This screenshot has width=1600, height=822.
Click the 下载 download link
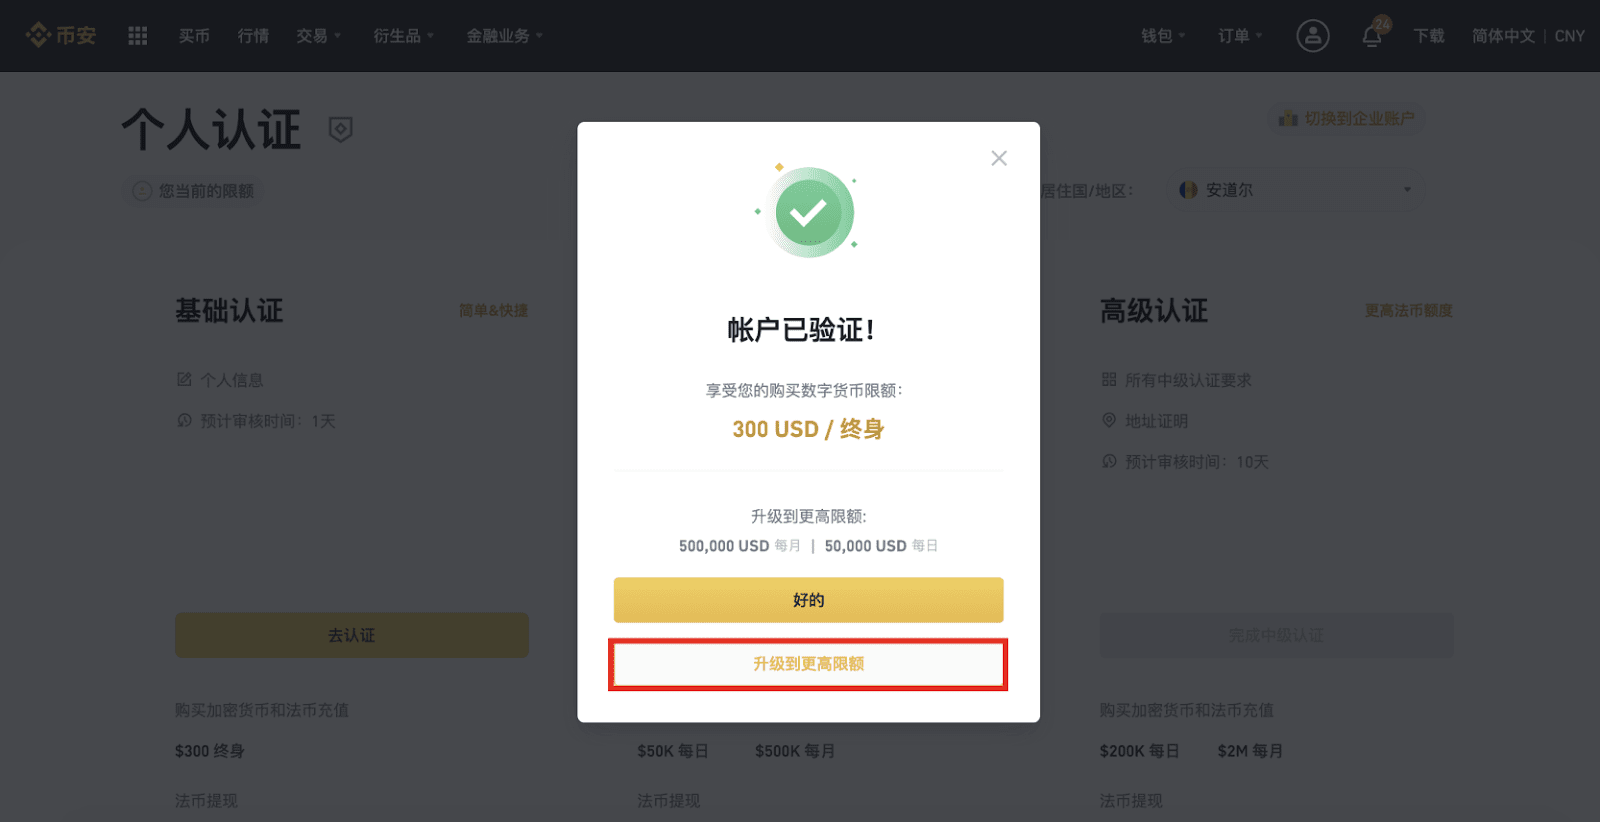coord(1429,36)
